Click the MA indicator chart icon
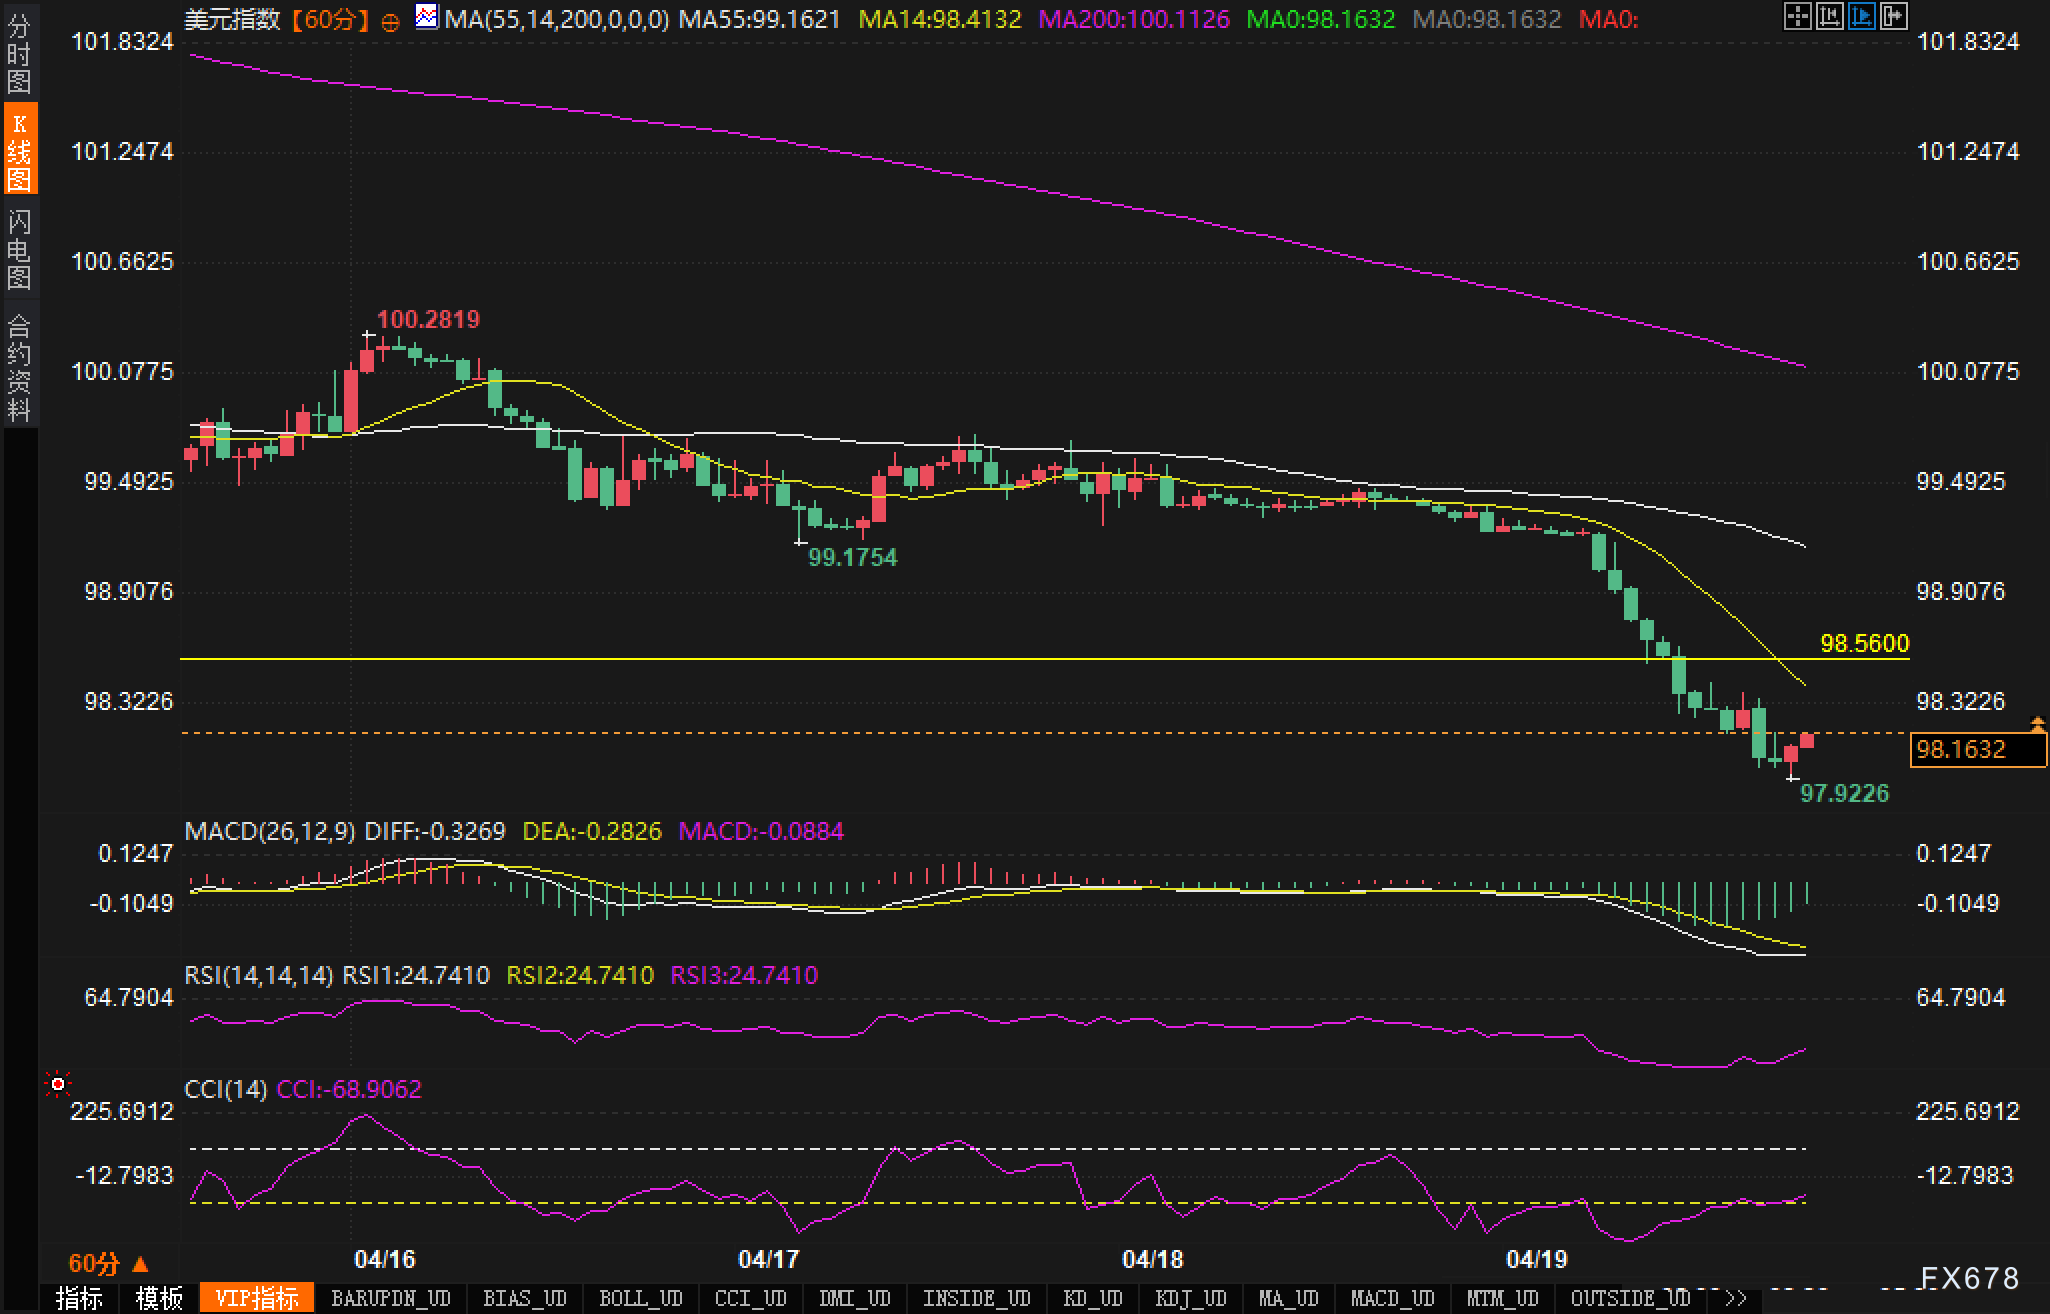2050x1314 pixels. tap(427, 18)
